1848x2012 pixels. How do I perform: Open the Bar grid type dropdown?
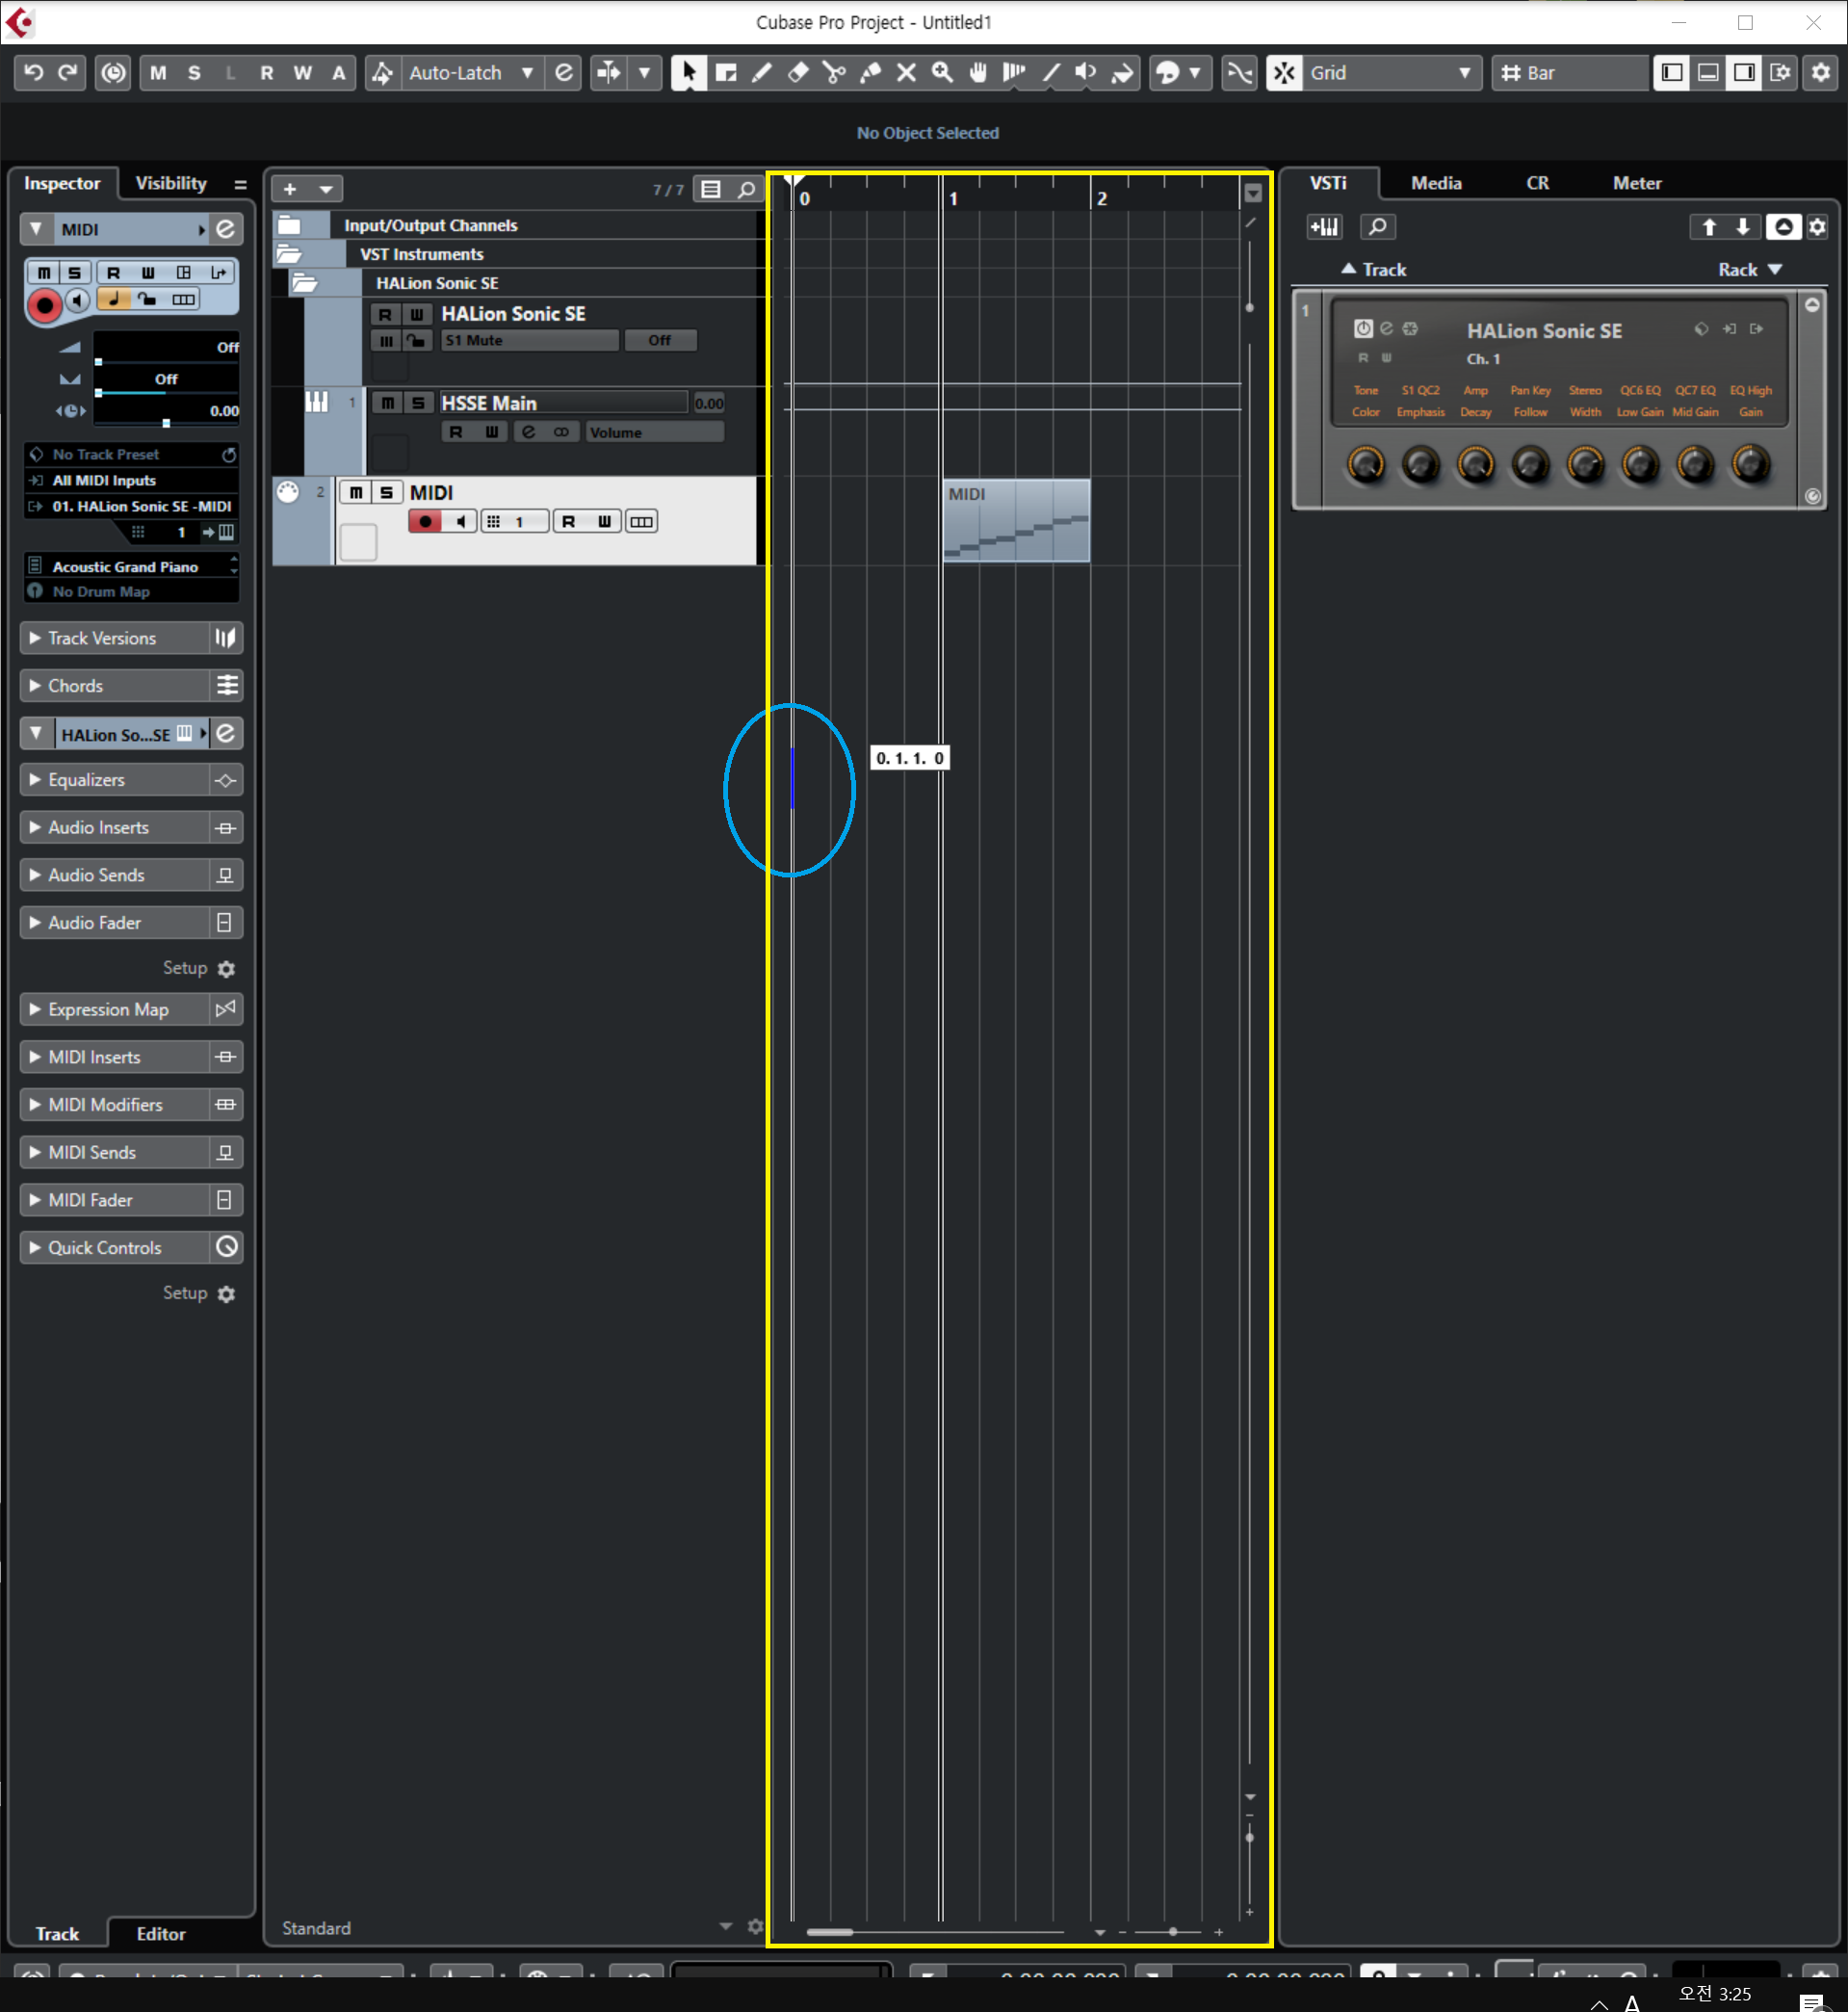[1570, 73]
